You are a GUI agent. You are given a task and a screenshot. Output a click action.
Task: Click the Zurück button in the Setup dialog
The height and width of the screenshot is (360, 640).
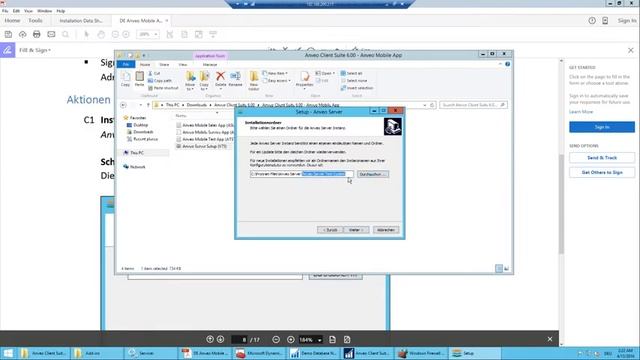click(330, 230)
